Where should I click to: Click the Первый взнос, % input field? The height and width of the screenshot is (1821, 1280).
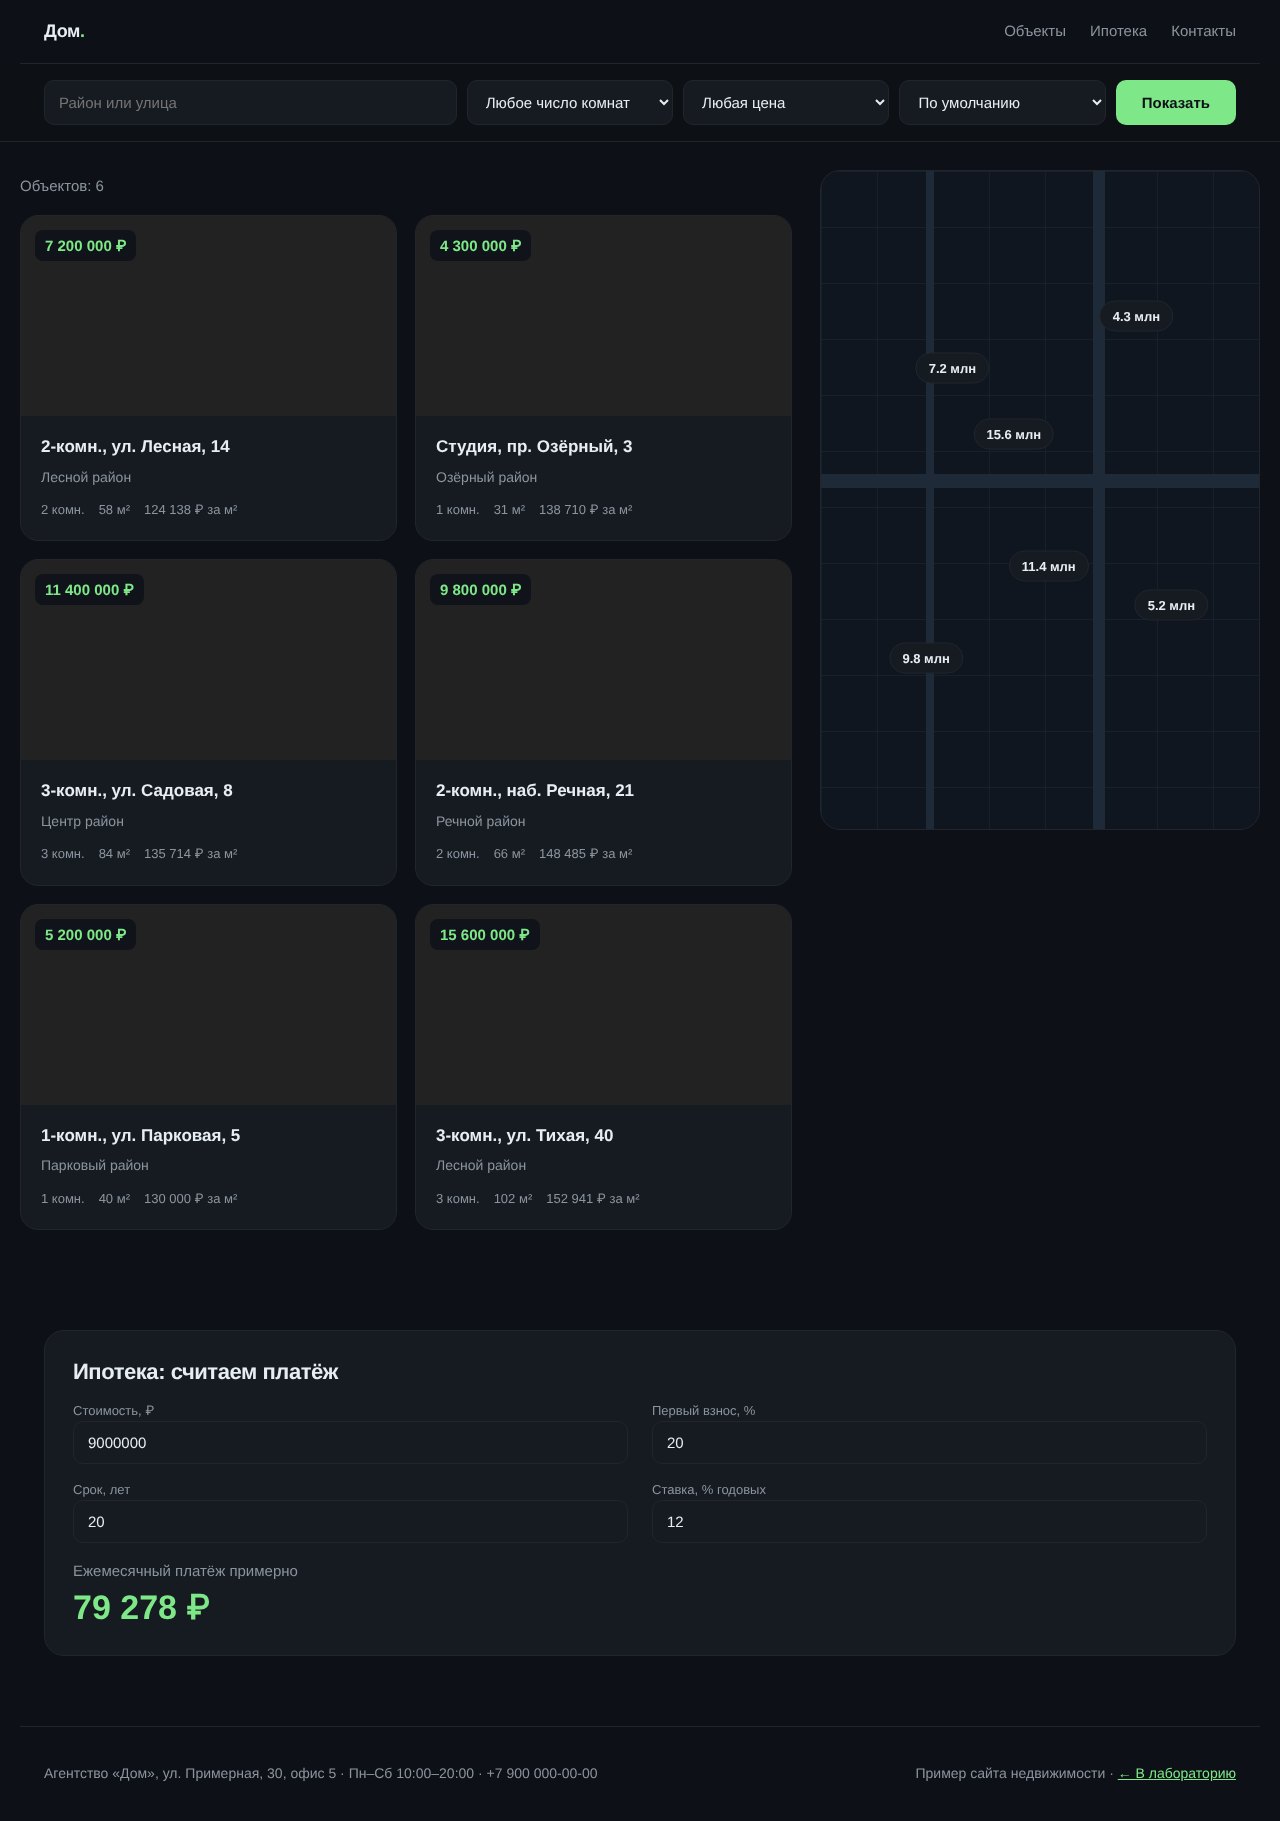click(x=929, y=1443)
